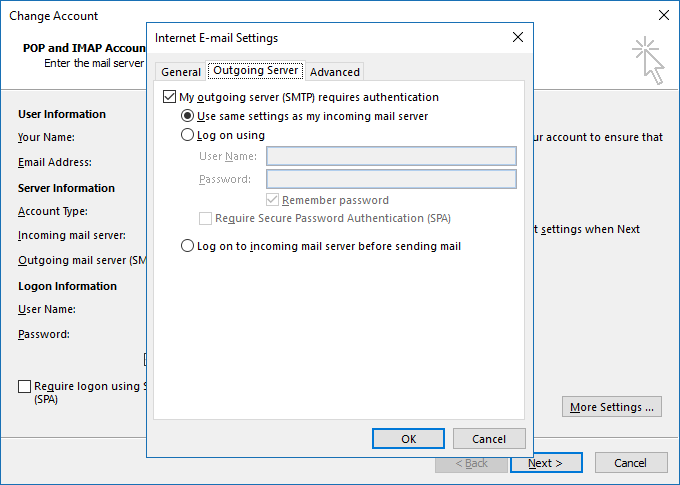Click the outgoing Password field
Viewport: 680px width, 485px height.
(391, 179)
